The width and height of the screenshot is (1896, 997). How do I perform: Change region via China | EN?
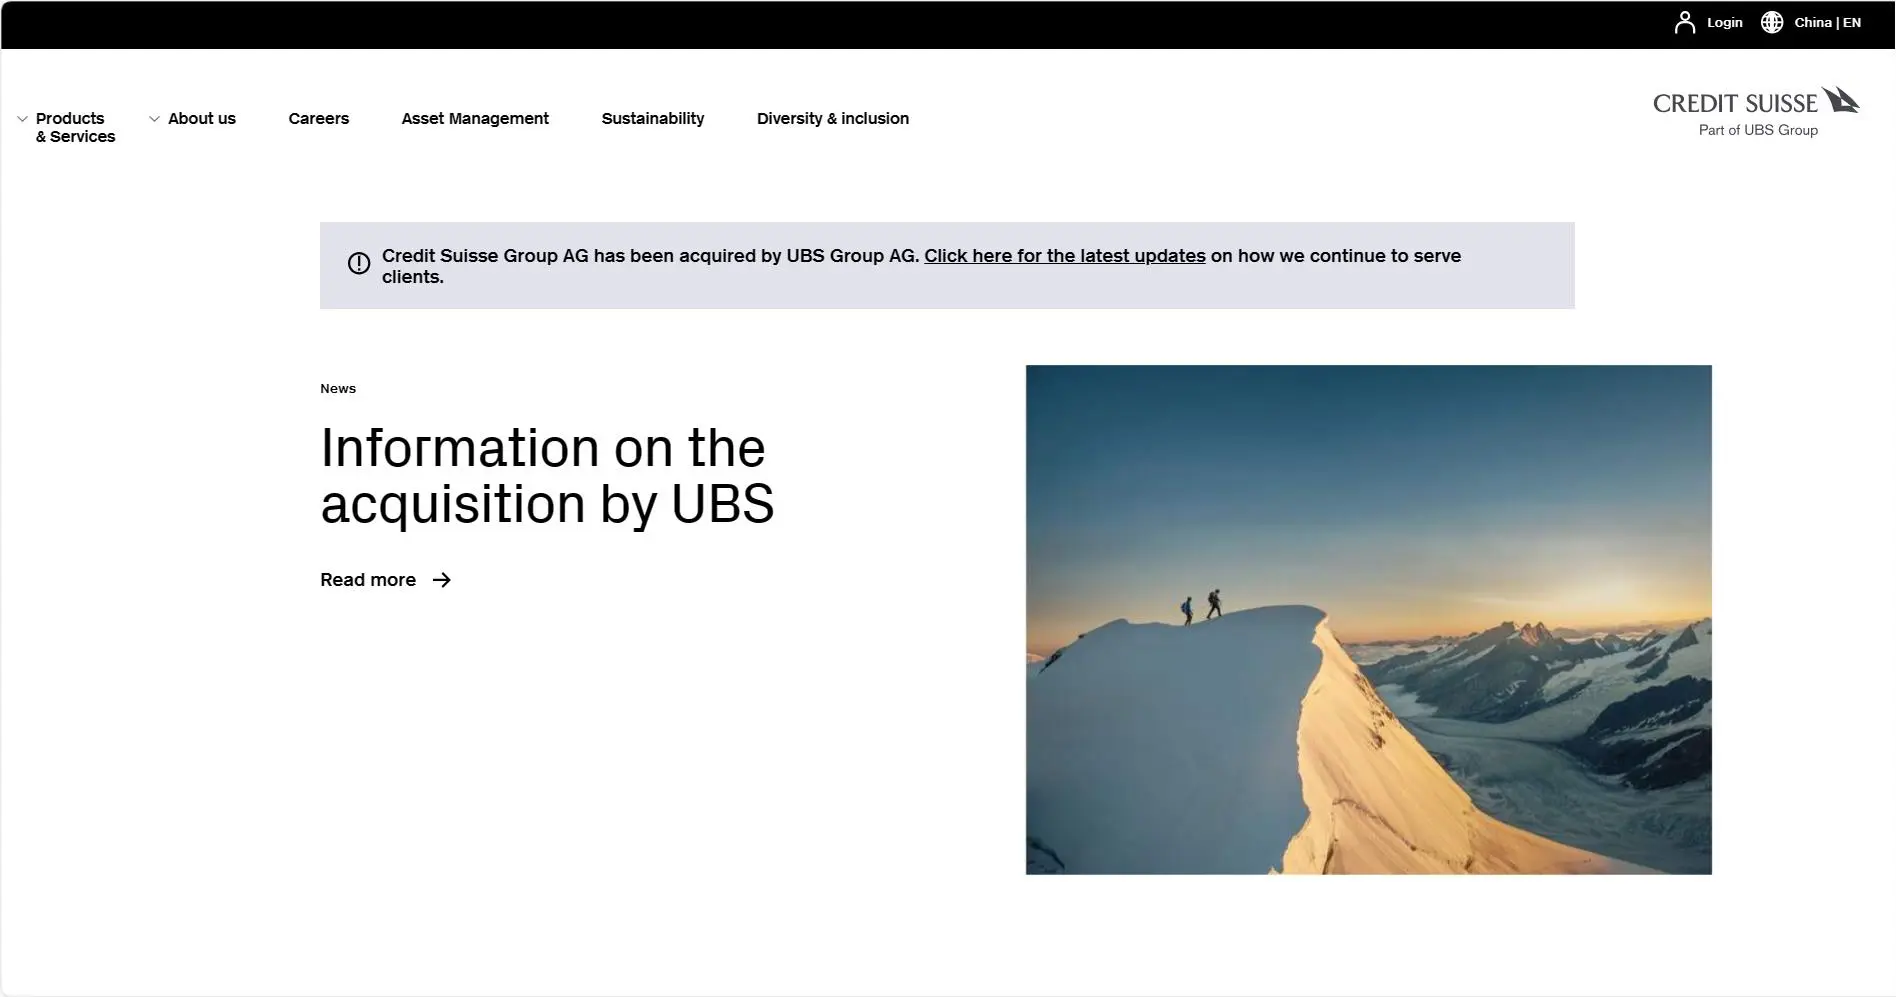pos(1827,22)
